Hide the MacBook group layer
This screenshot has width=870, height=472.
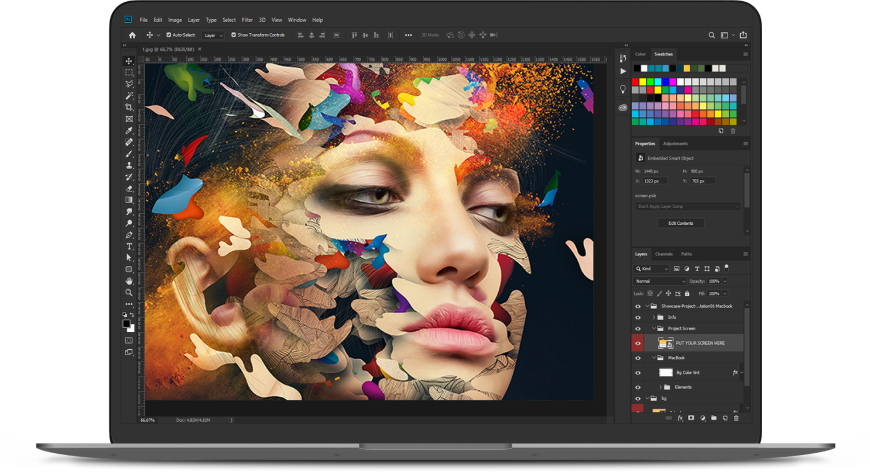pos(638,358)
